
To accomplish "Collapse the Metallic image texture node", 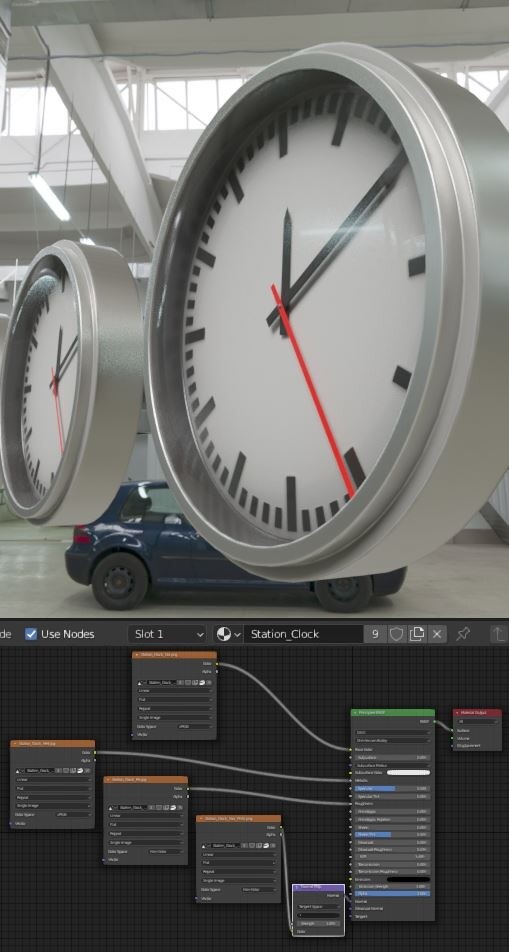I will (15, 743).
